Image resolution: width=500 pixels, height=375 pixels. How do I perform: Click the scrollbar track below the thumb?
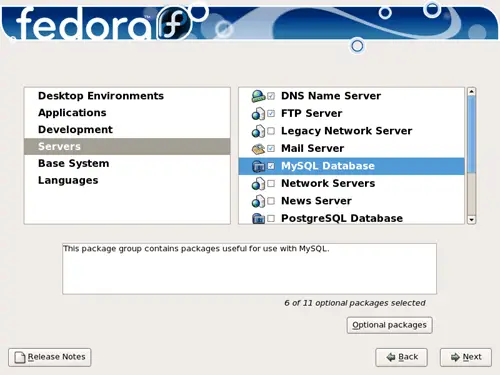[471, 194]
